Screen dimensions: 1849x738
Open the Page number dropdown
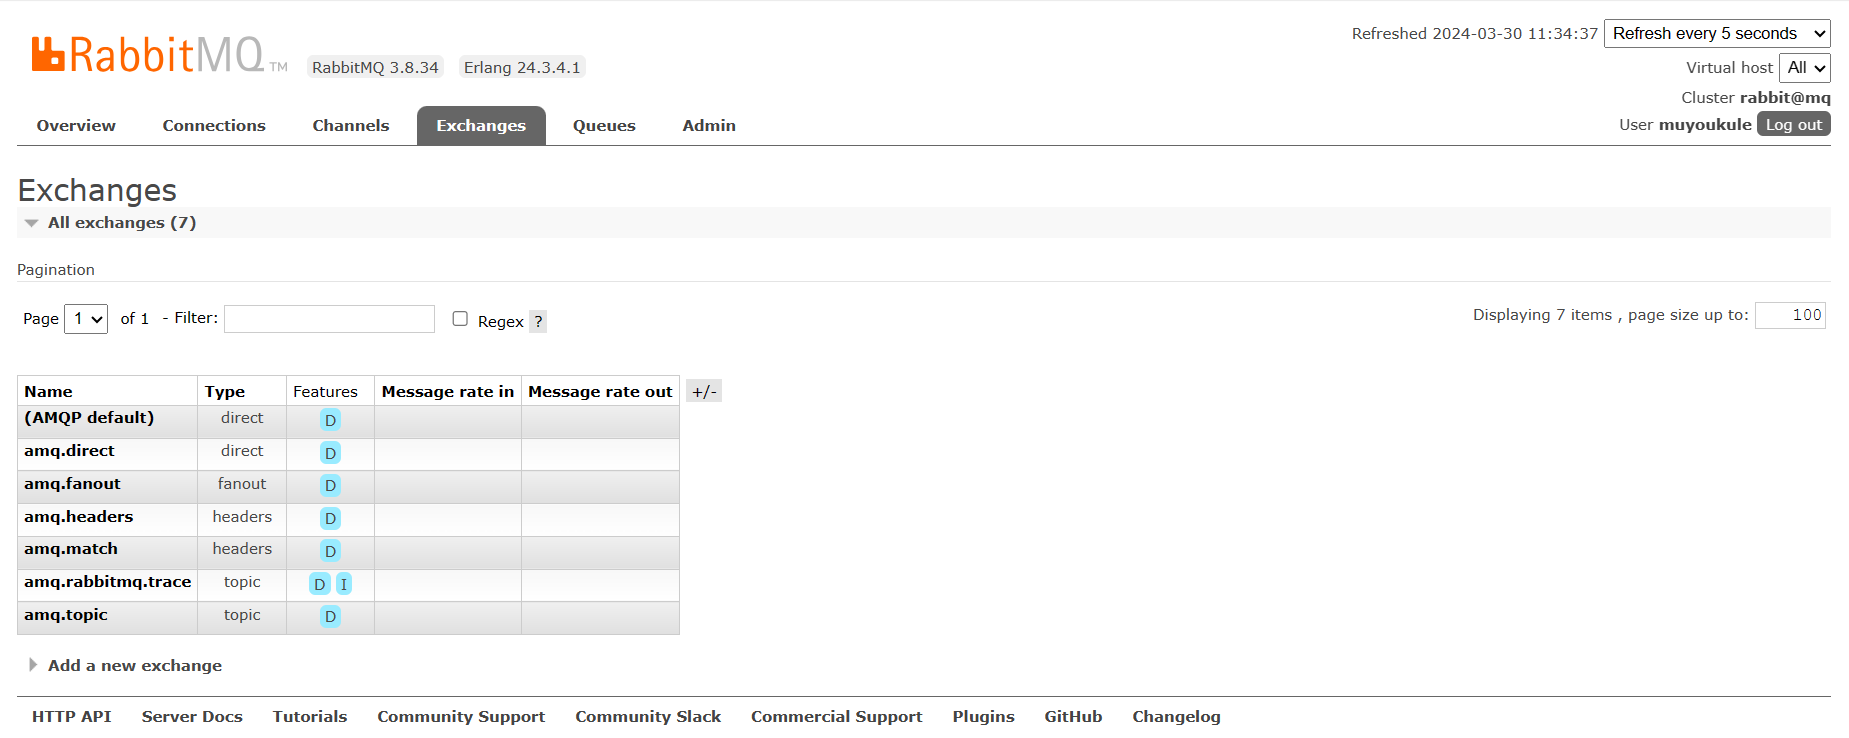[86, 319]
